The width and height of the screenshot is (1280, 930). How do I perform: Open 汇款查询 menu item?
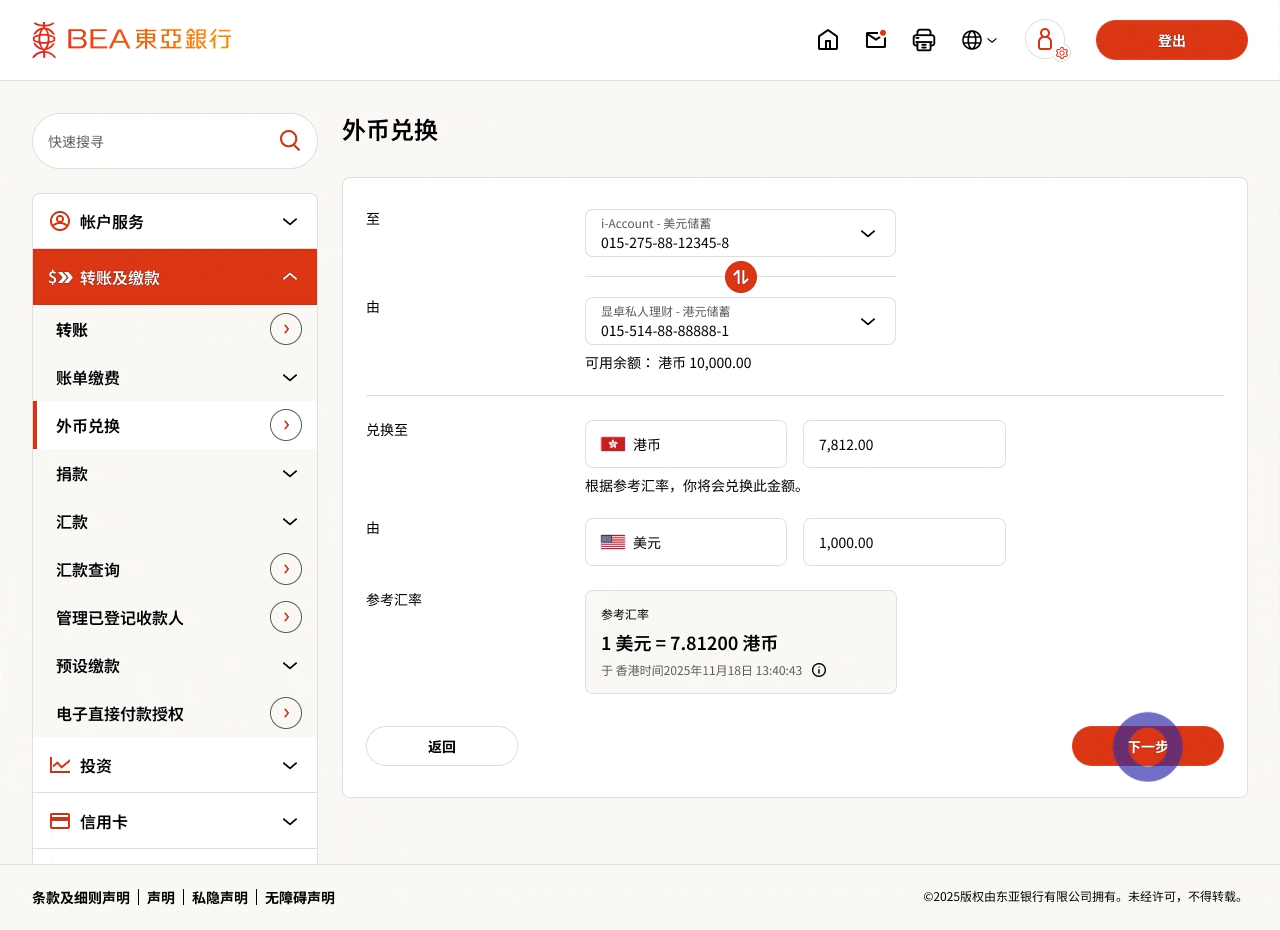tap(175, 570)
